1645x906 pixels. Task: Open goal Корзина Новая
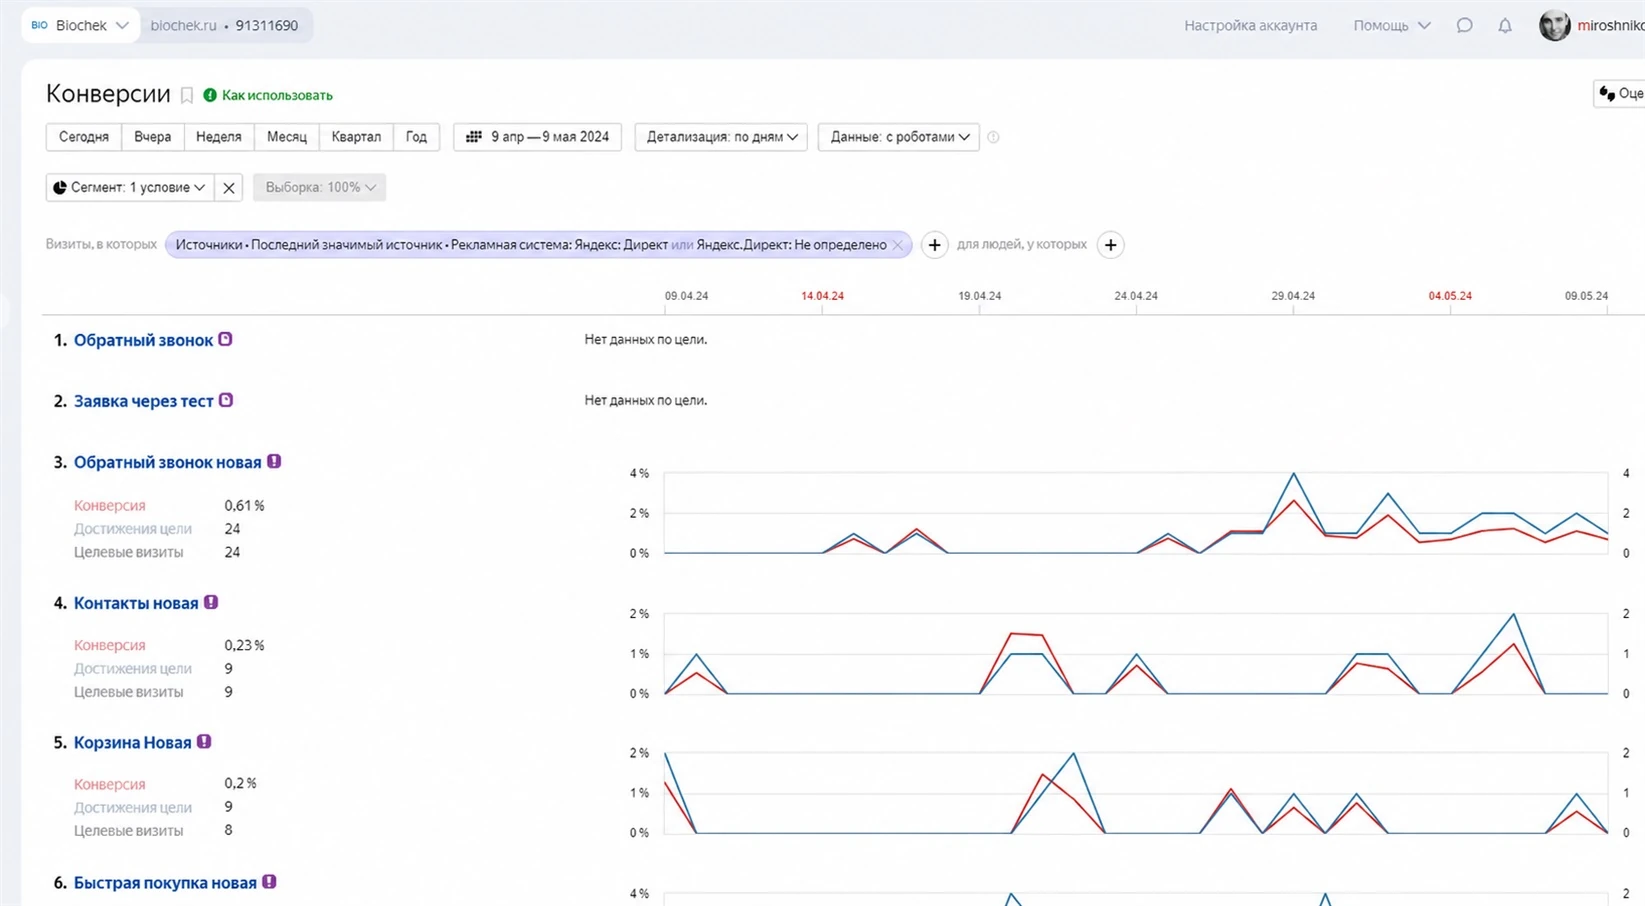pos(133,742)
